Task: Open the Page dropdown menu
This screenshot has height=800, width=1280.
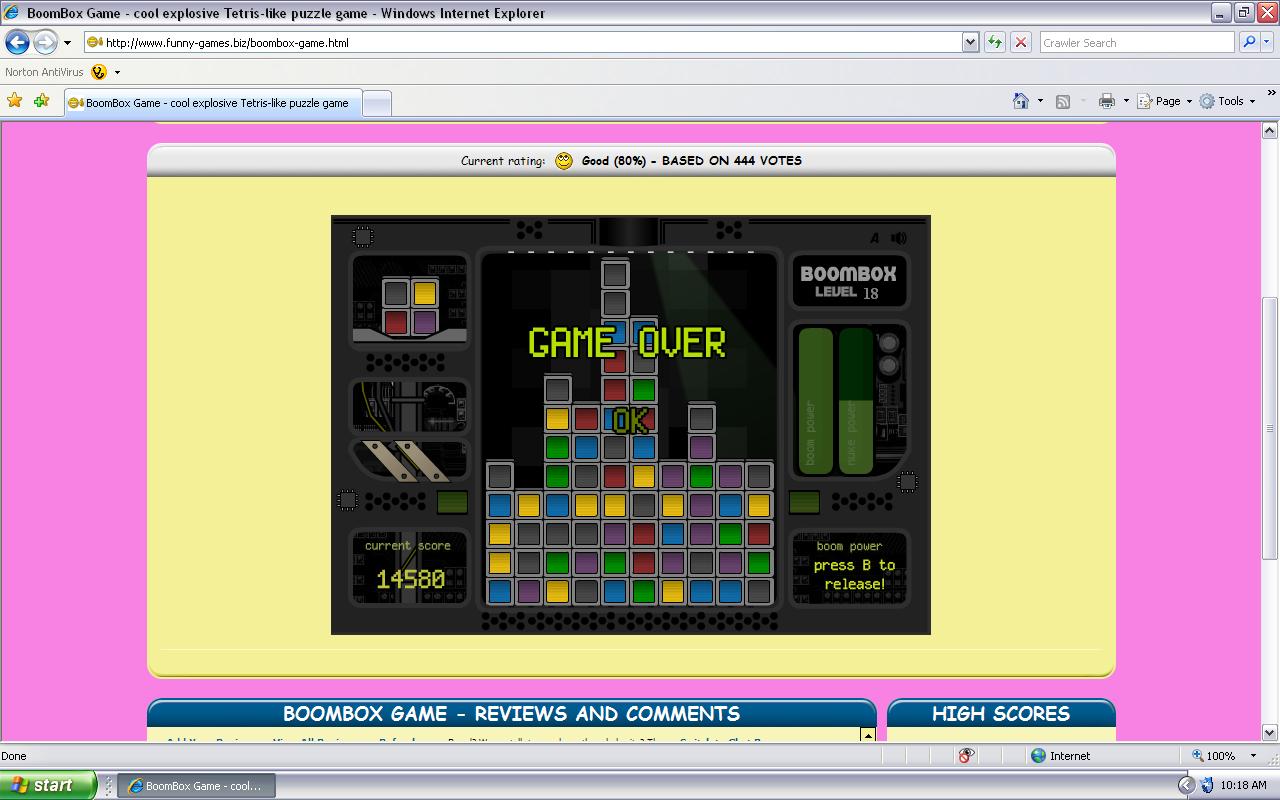Action: [1163, 100]
